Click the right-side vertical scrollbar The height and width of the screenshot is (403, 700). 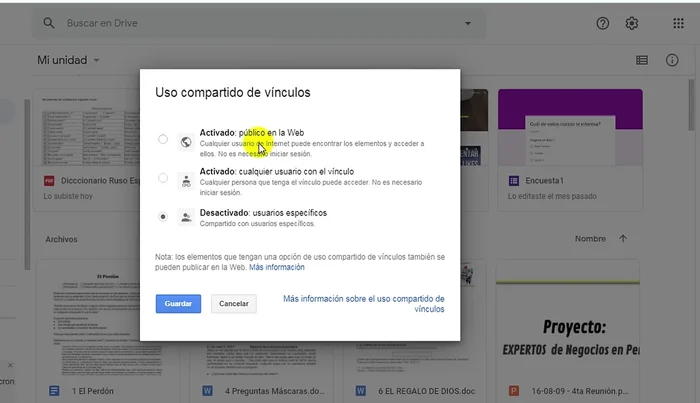click(x=691, y=105)
